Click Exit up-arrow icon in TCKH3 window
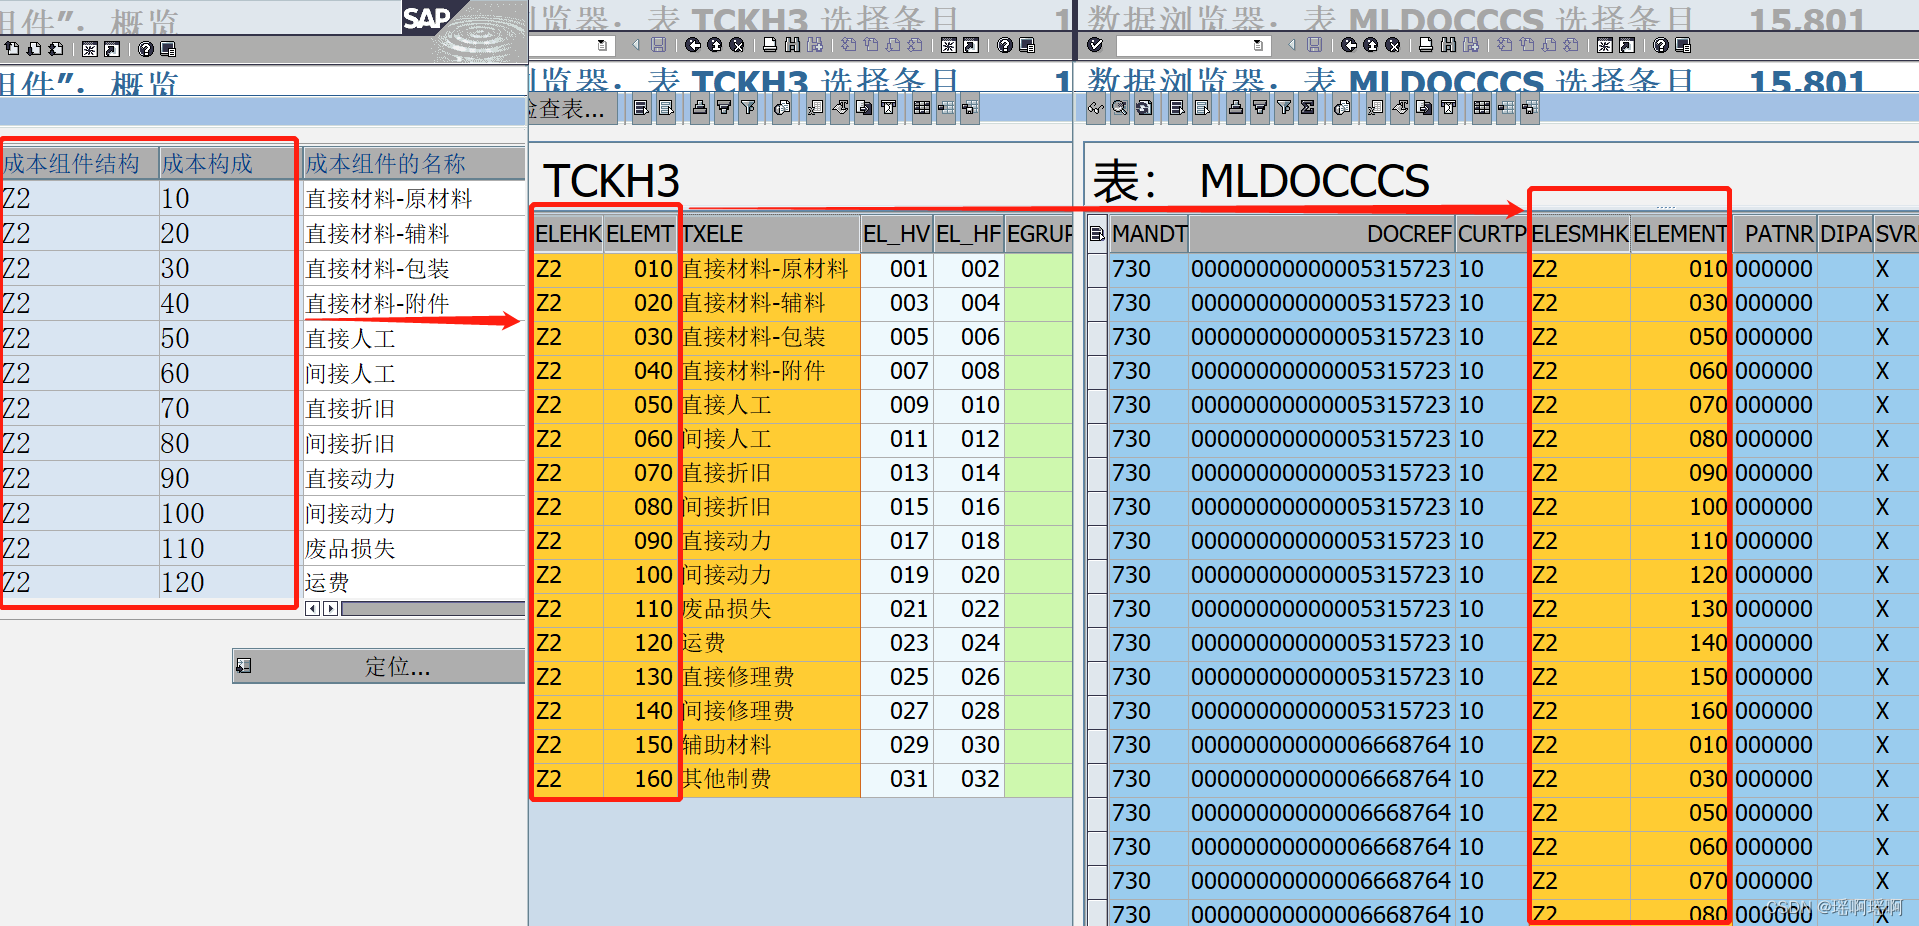 click(714, 45)
